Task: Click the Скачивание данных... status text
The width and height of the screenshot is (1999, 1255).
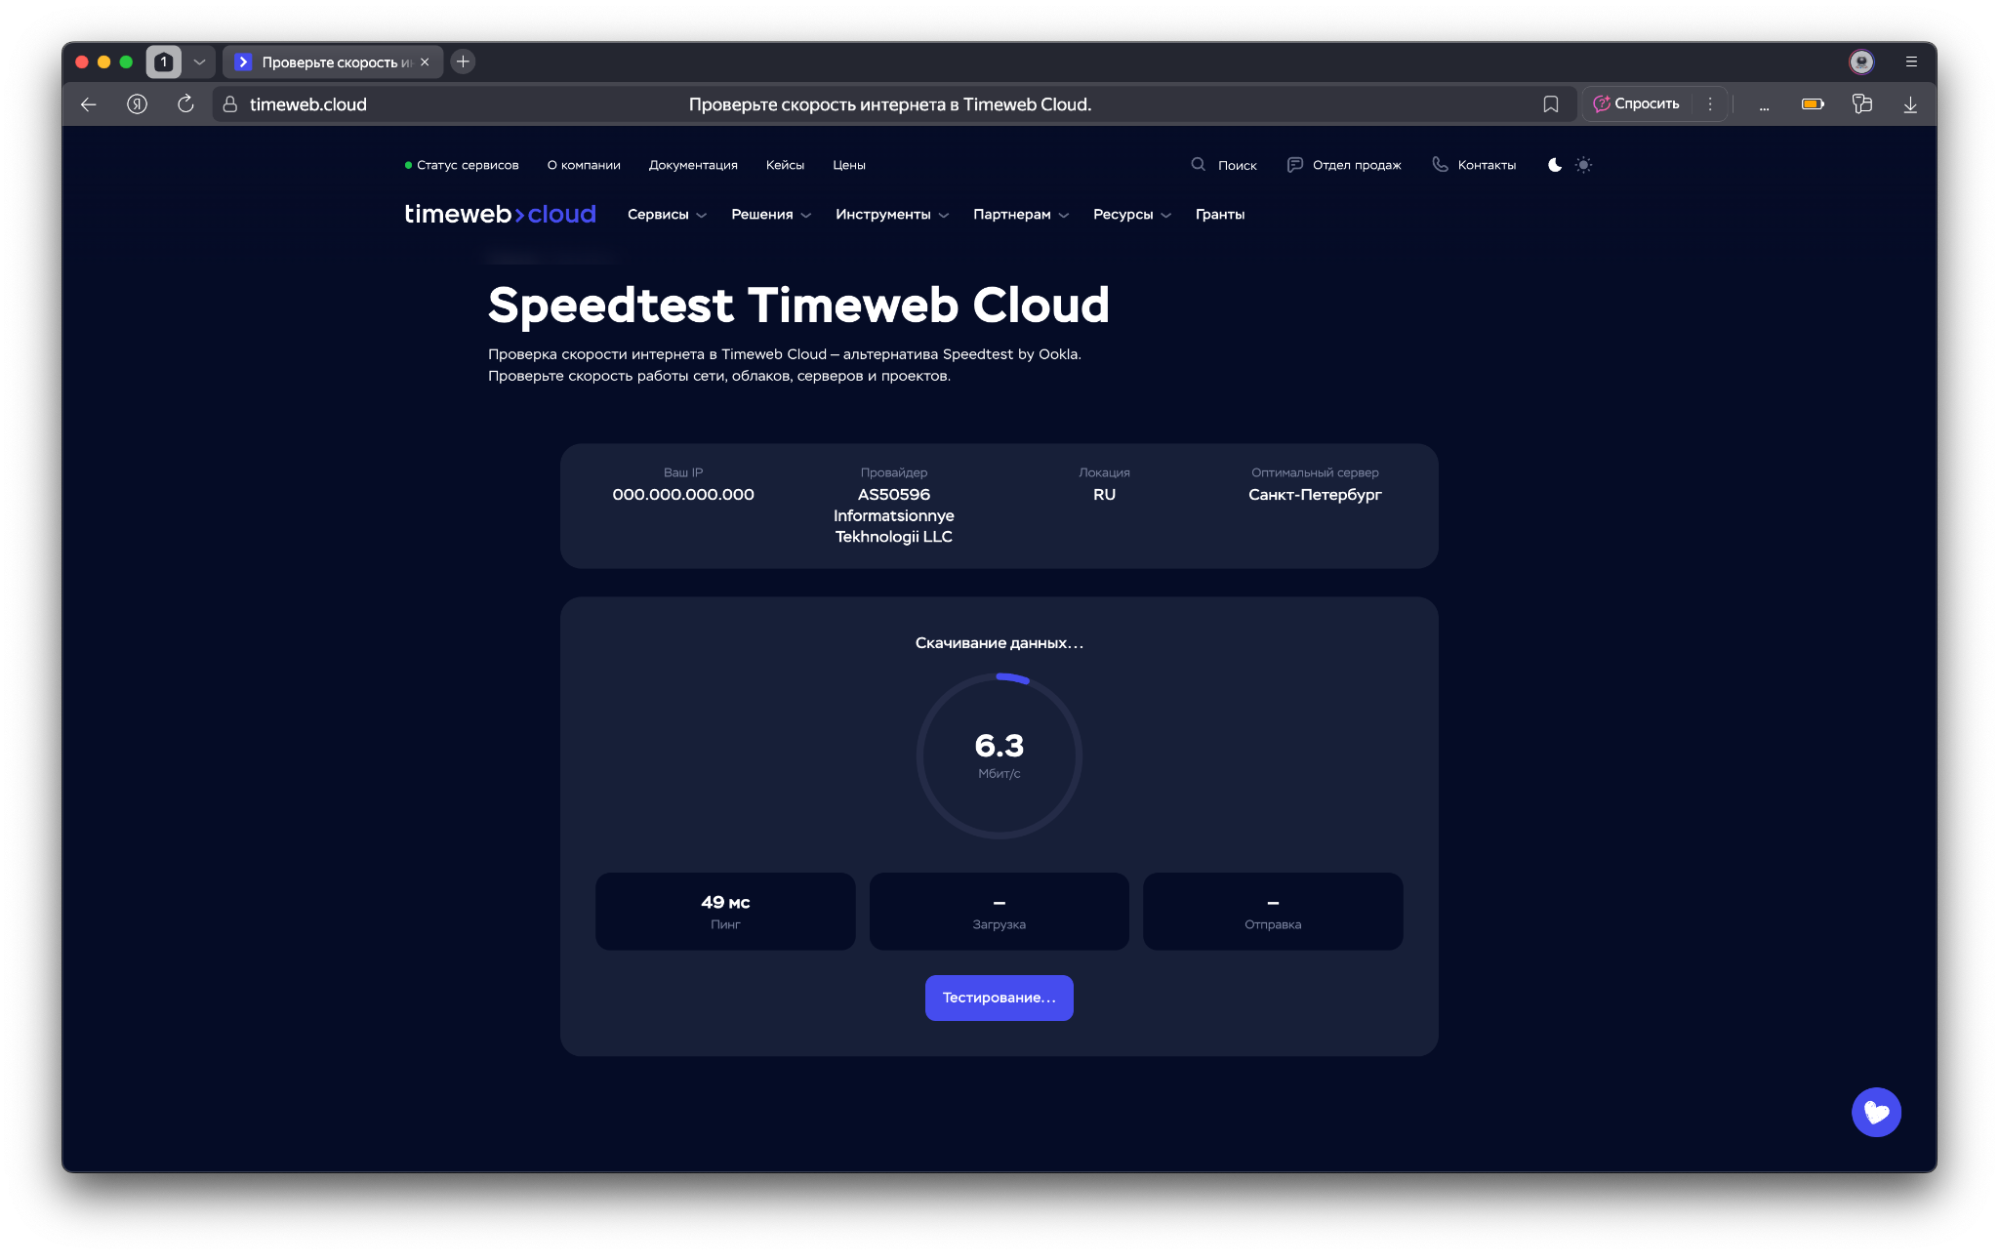Action: pyautogui.click(x=999, y=643)
